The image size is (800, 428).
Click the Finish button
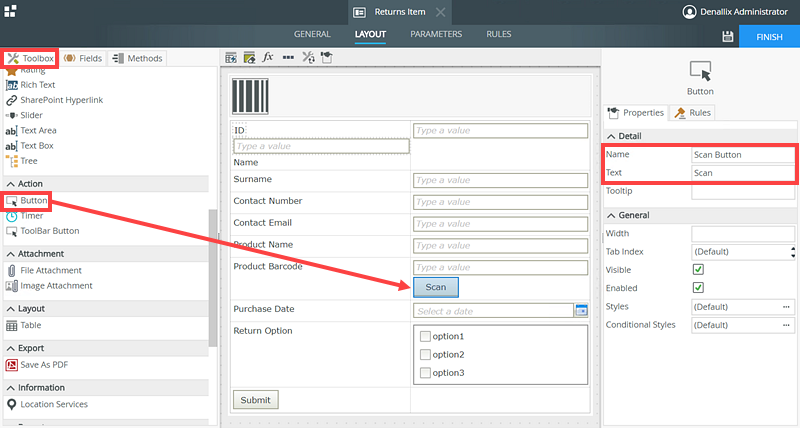(769, 36)
